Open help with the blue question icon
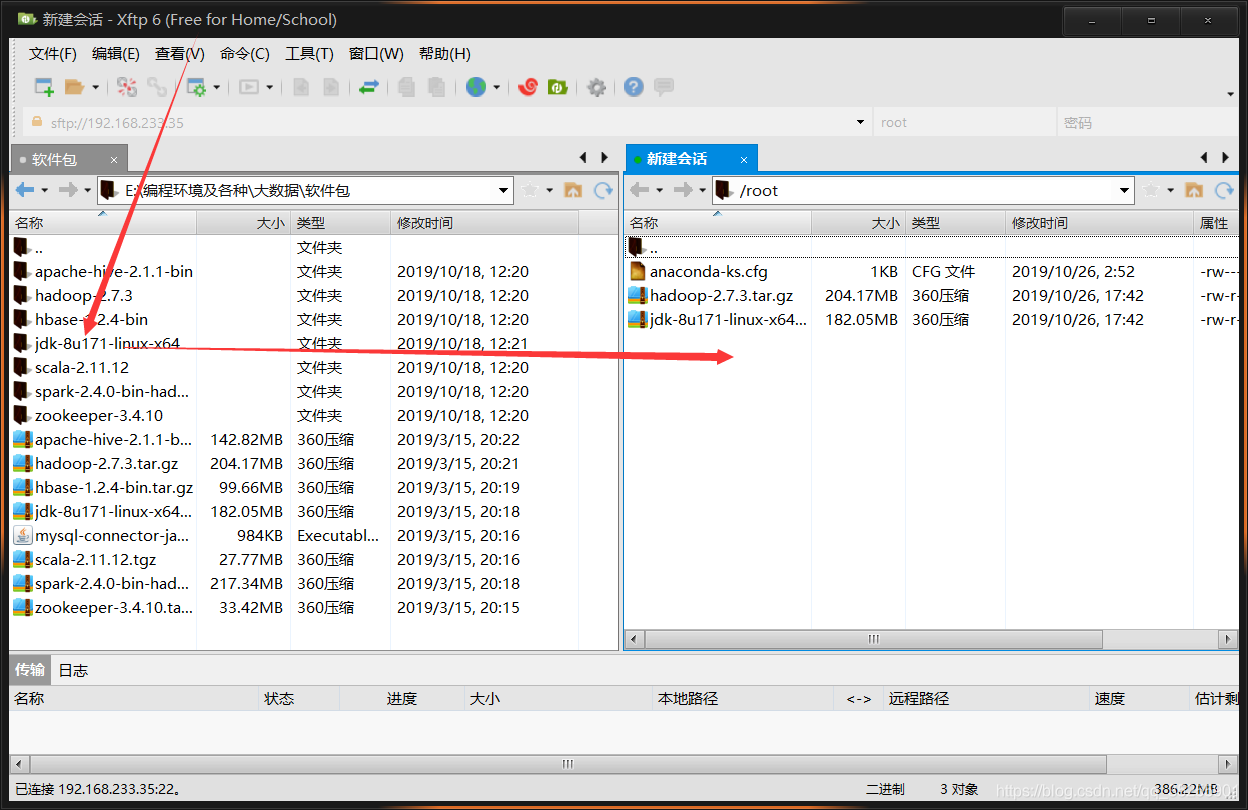Image resolution: width=1248 pixels, height=810 pixels. tap(633, 87)
